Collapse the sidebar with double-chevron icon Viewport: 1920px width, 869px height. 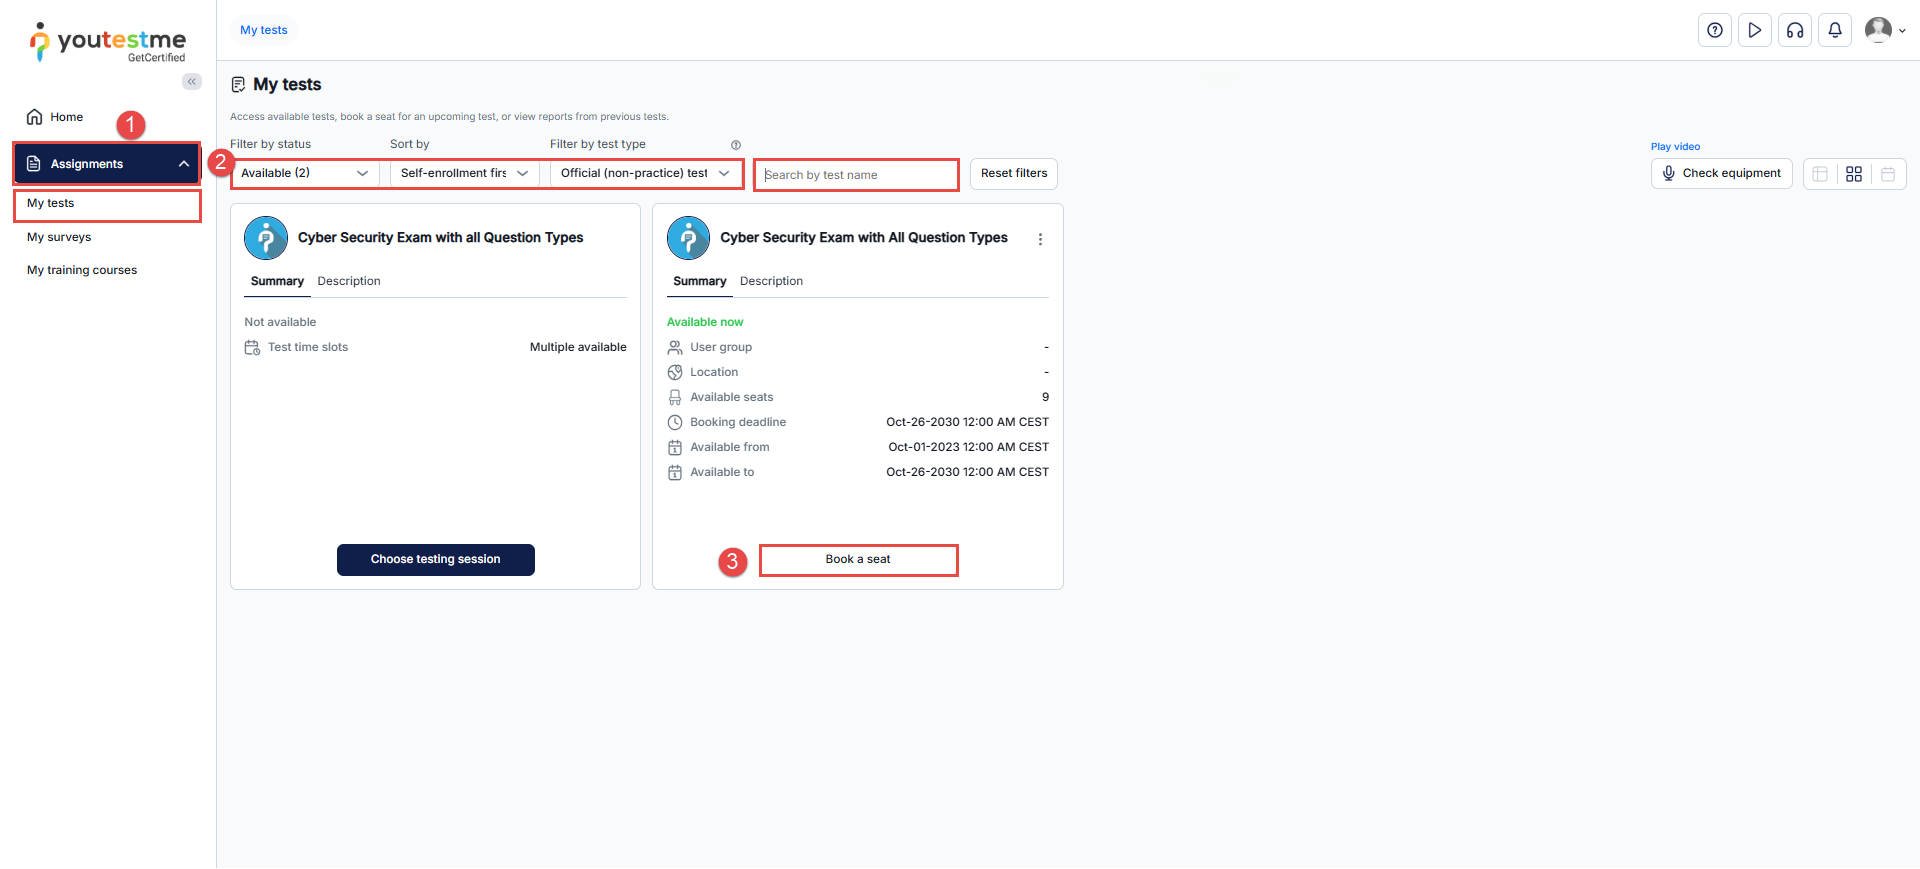coord(191,82)
